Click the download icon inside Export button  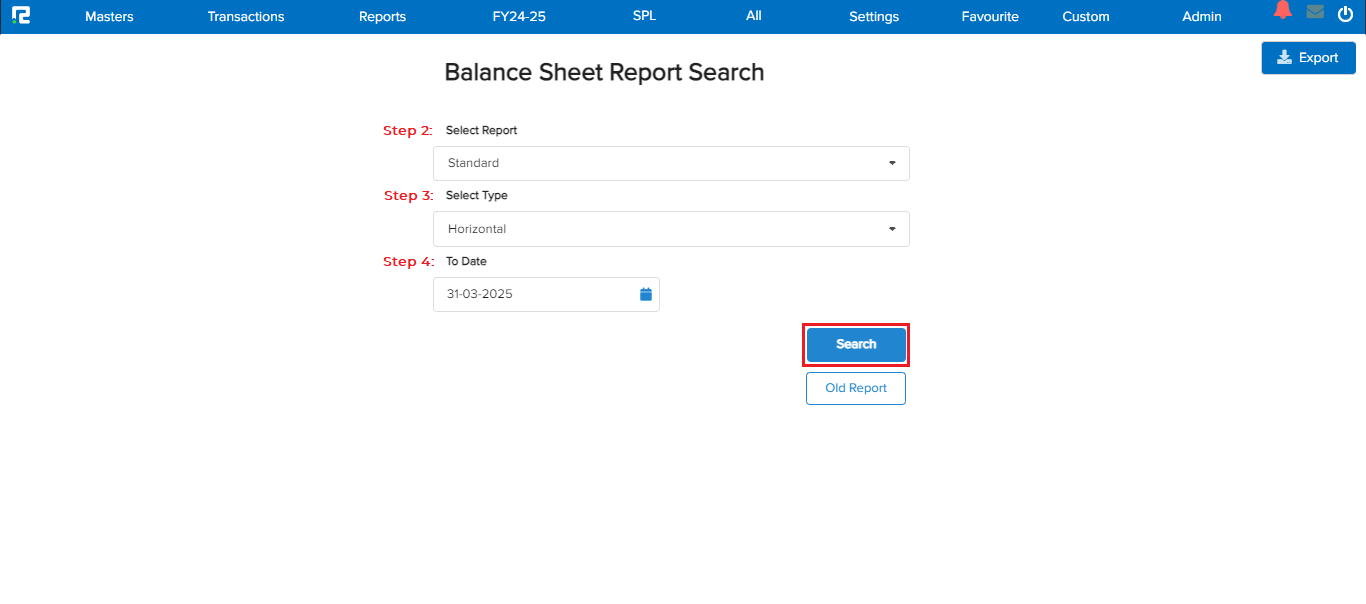point(1285,57)
